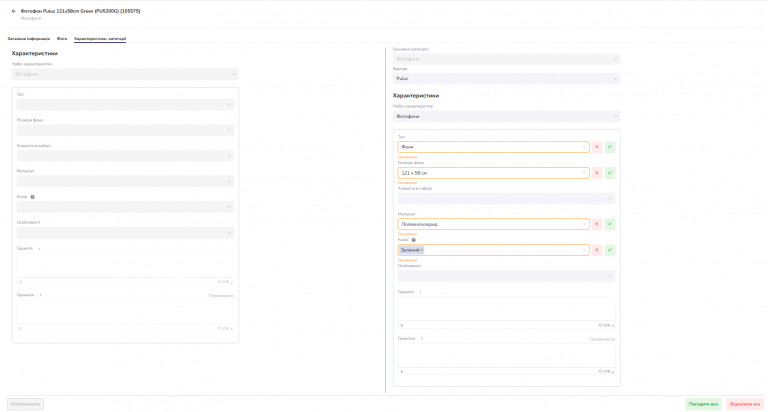The width and height of the screenshot is (768, 412).
Task: Reject the 121 x 58 см size change
Action: (597, 173)
